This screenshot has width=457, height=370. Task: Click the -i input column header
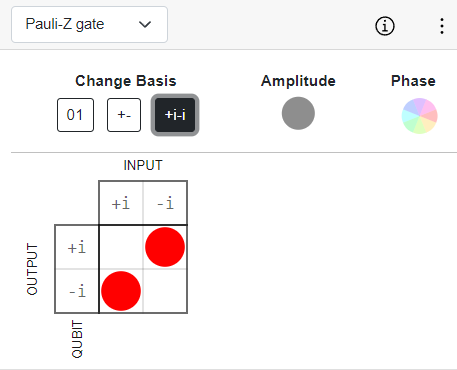point(165,203)
